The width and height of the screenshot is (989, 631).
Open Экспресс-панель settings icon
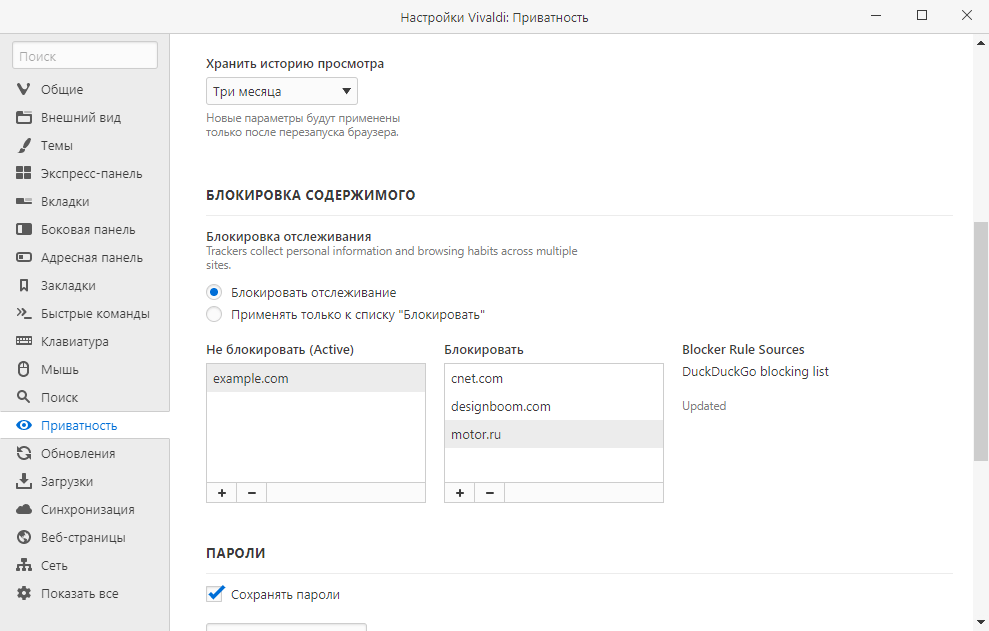pos(25,173)
